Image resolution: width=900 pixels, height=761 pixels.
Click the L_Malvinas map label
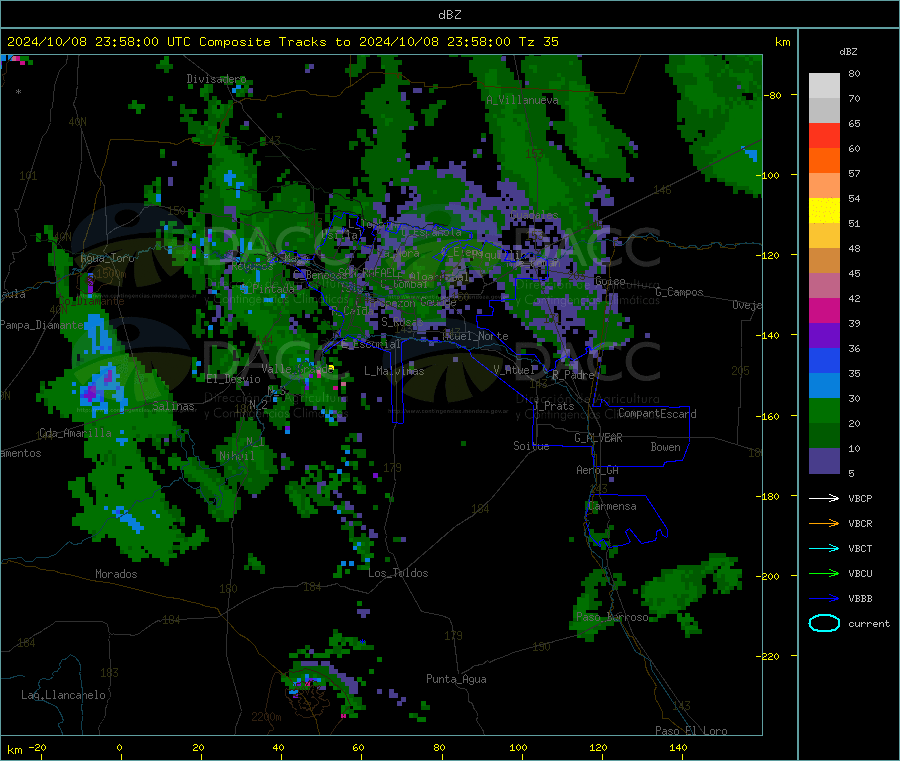(394, 371)
